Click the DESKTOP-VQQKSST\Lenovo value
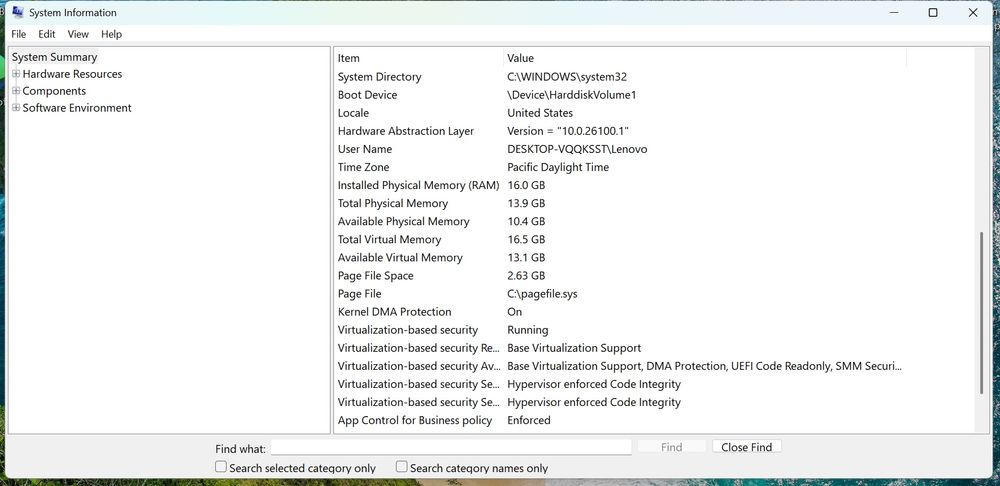1000x486 pixels. pyautogui.click(x=577, y=149)
